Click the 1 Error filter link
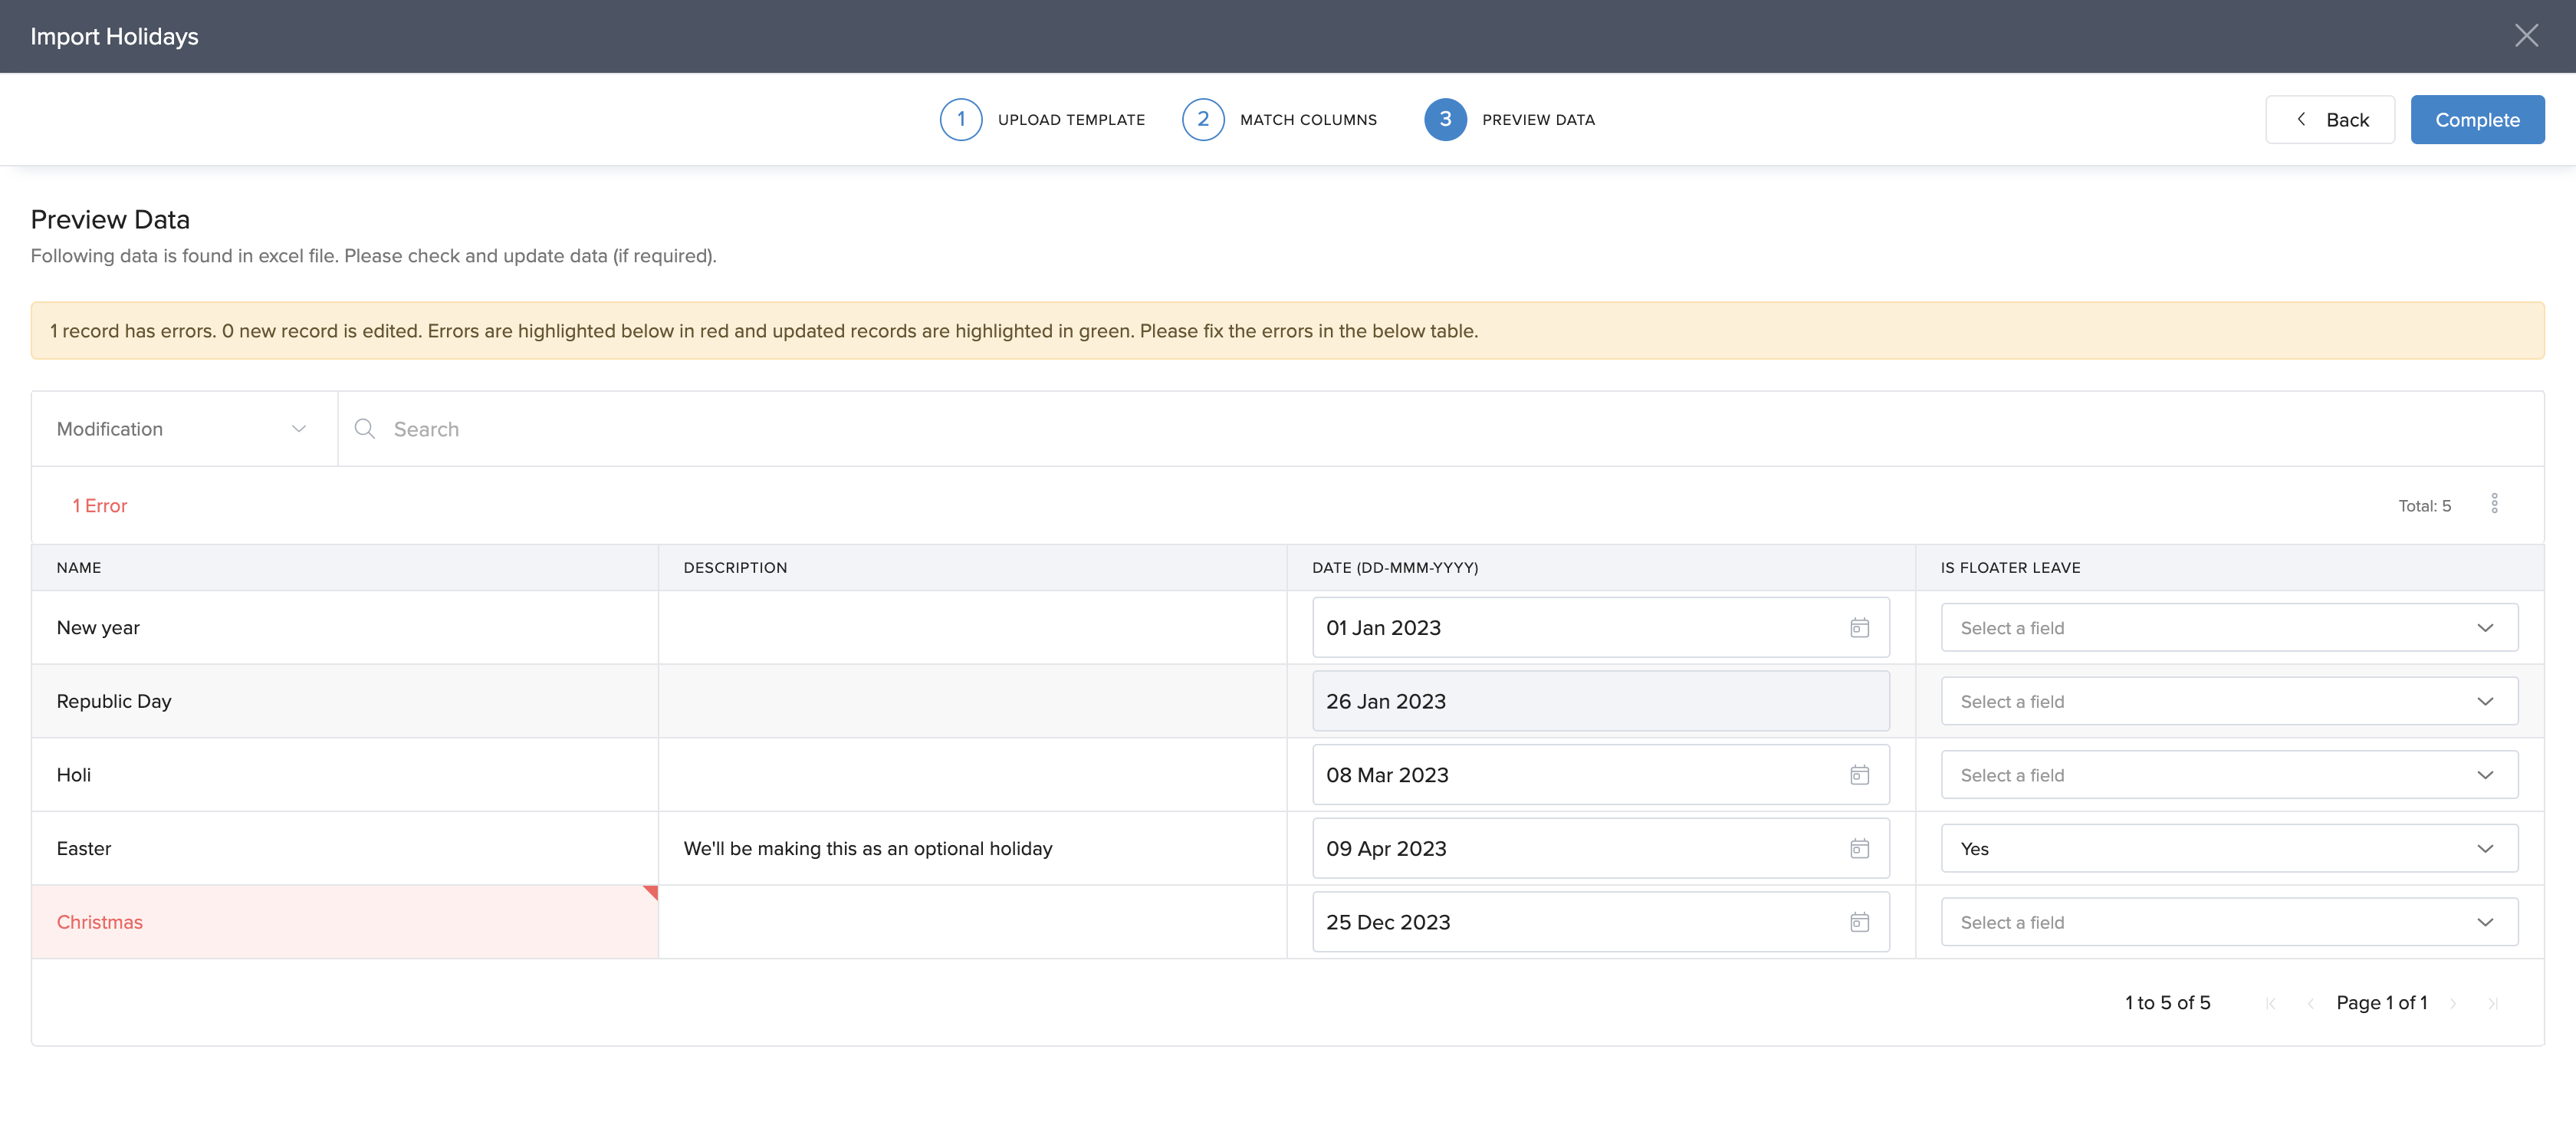Image resolution: width=2576 pixels, height=1125 pixels. point(100,506)
